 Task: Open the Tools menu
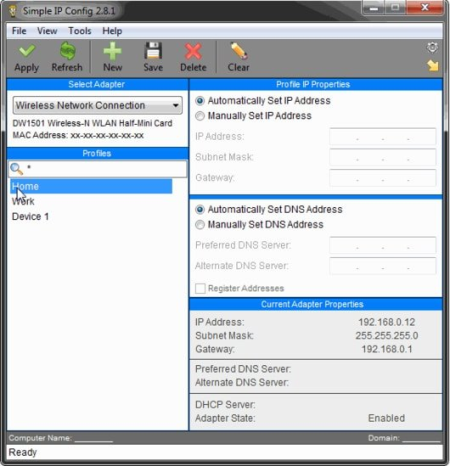(x=80, y=31)
